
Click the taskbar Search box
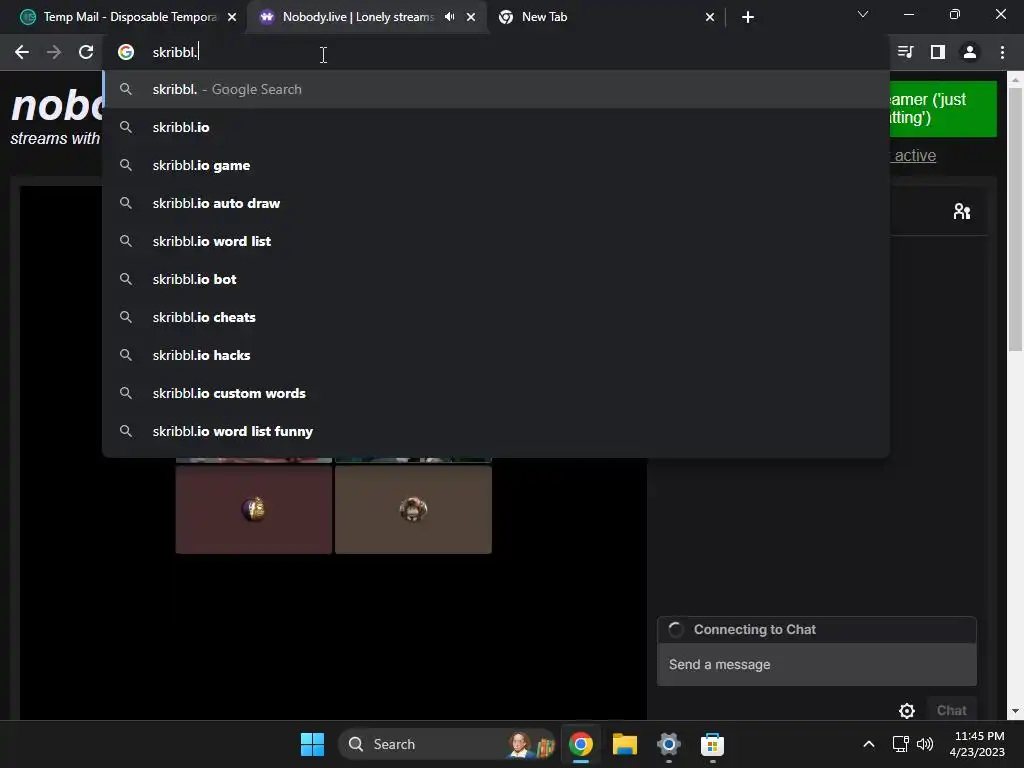446,744
